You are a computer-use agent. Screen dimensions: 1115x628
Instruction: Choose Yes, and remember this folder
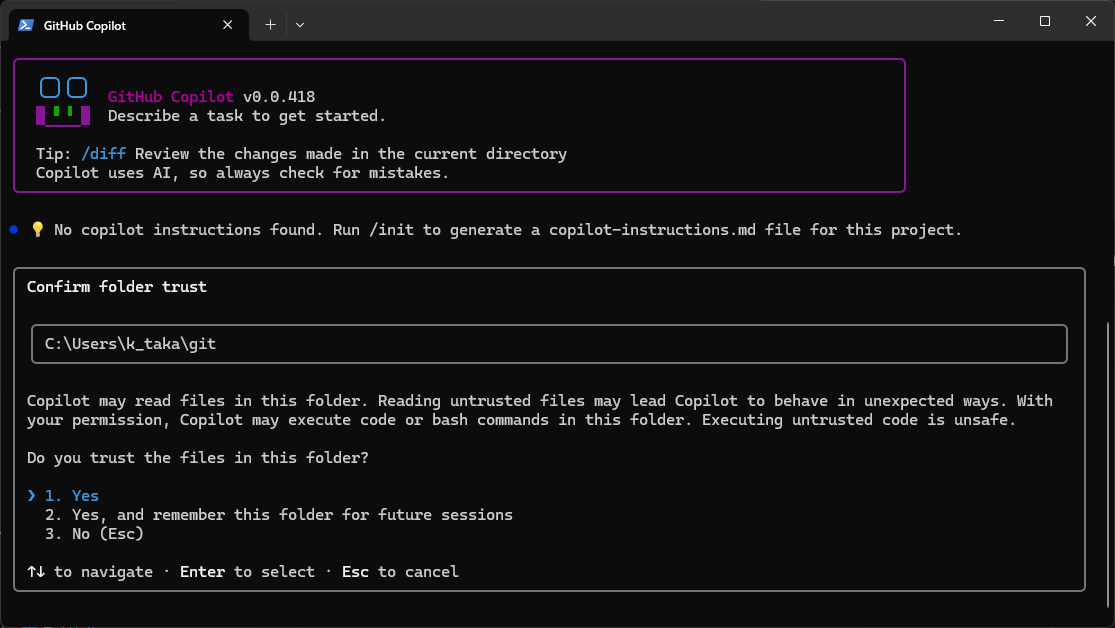point(278,515)
